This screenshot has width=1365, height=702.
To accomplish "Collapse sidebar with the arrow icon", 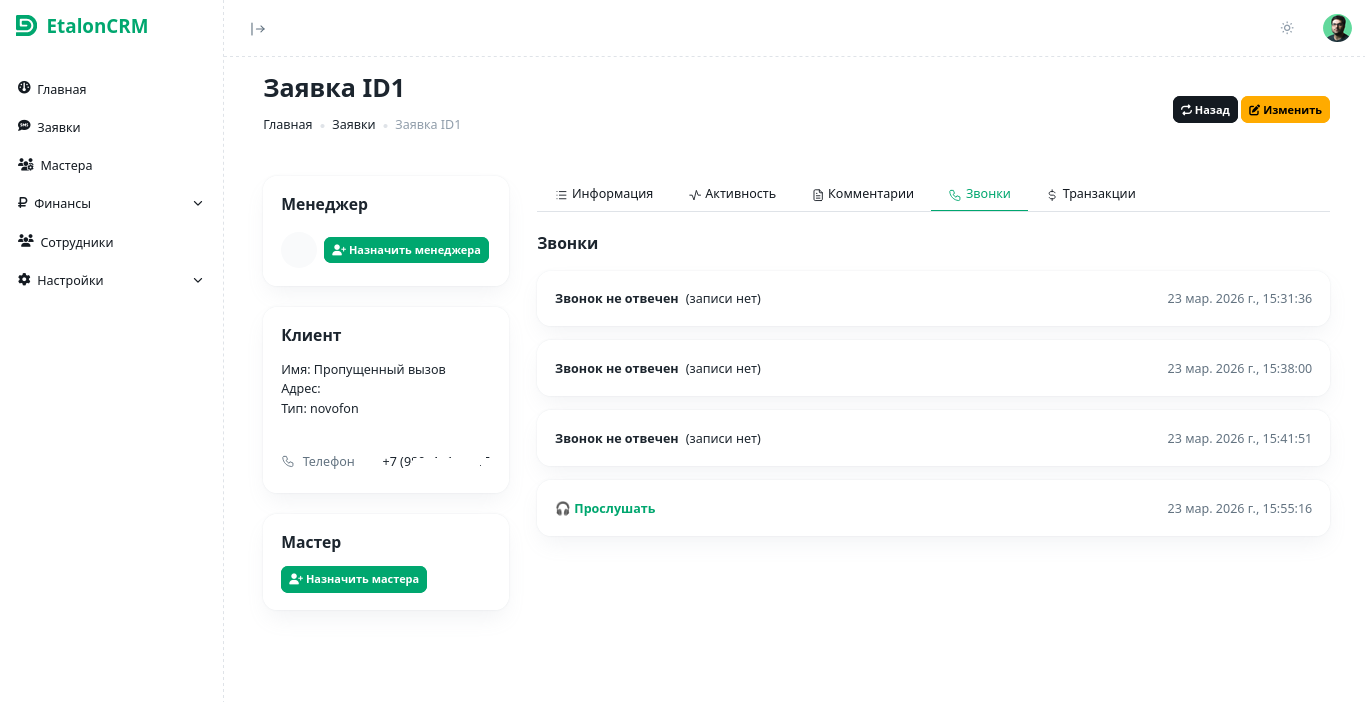I will coord(258,29).
